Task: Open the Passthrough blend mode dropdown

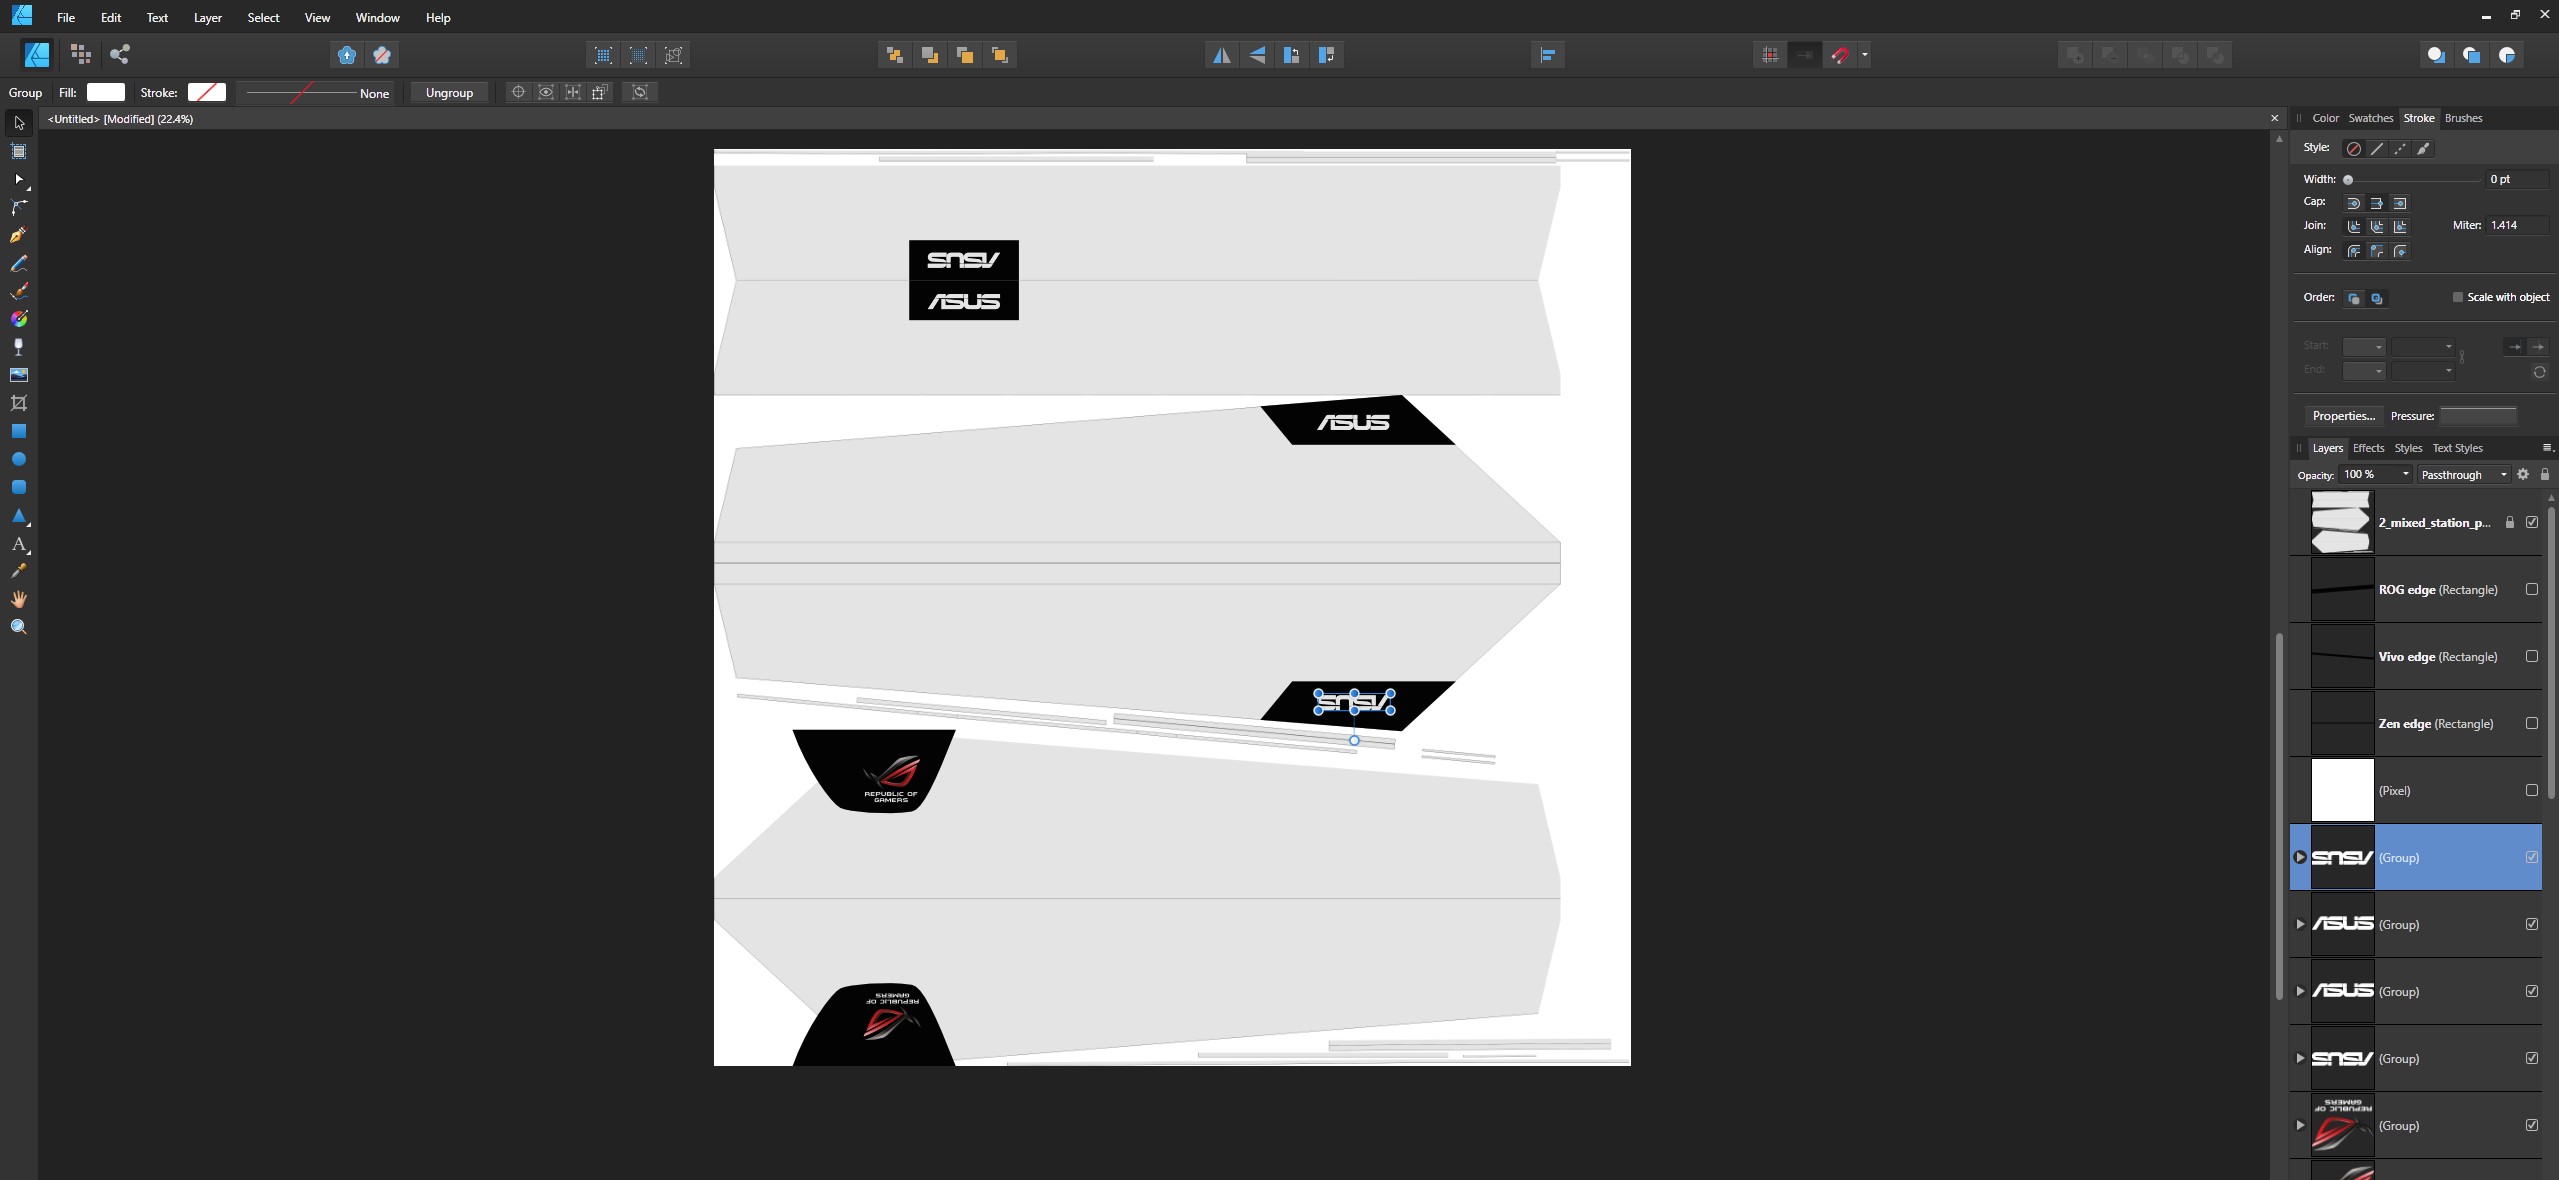Action: coord(2463,474)
